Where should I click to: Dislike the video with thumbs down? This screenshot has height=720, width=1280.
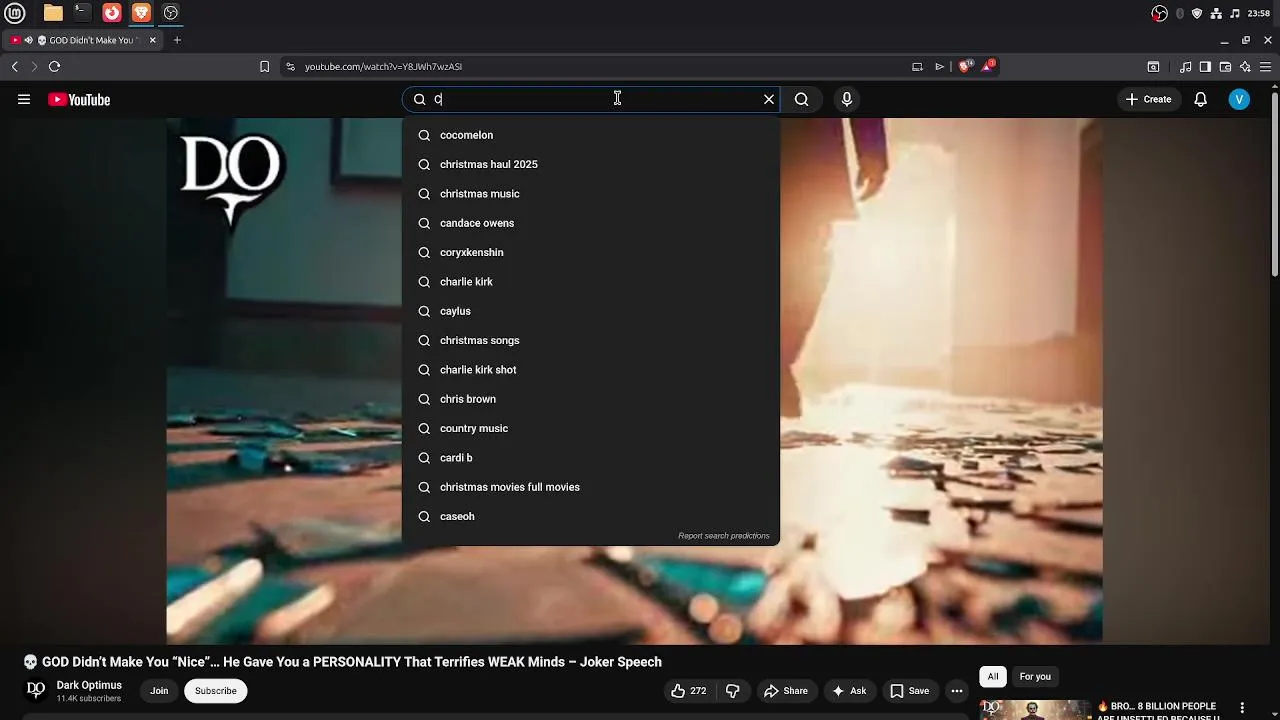click(733, 691)
